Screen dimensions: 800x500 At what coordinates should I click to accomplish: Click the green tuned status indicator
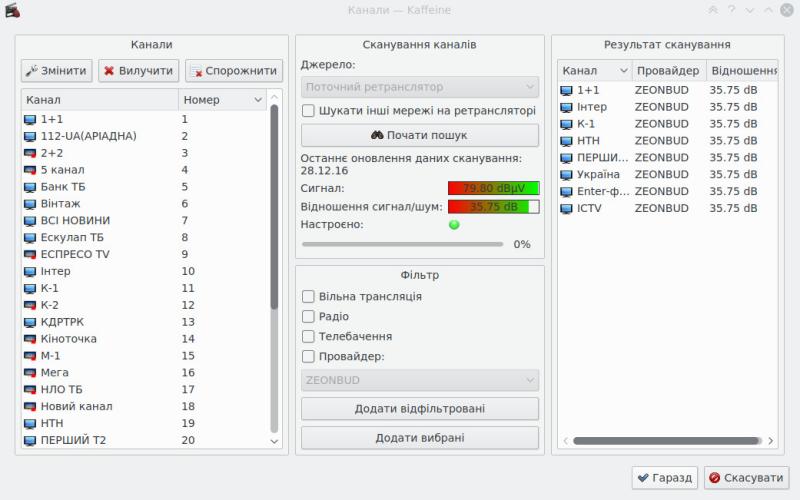pyautogui.click(x=454, y=225)
